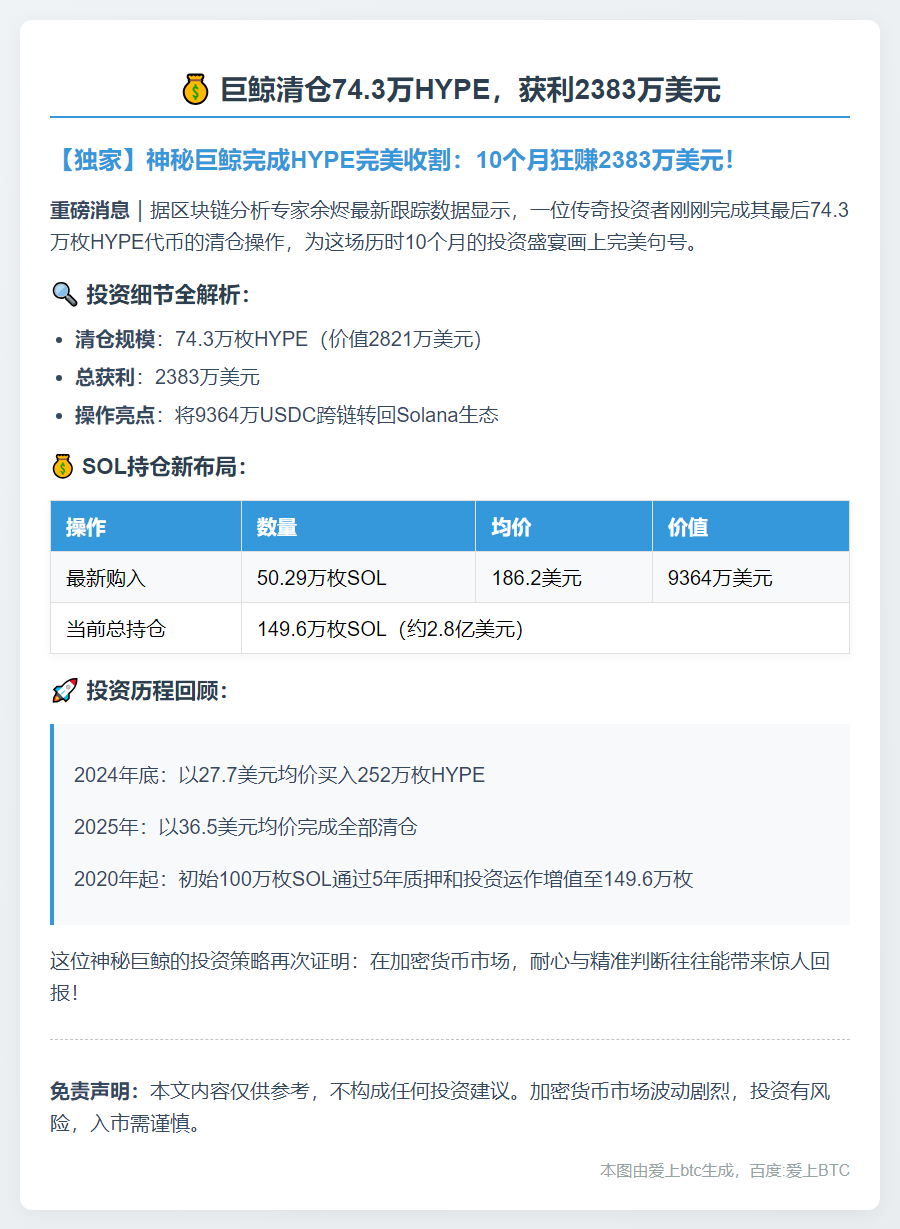The width and height of the screenshot is (900, 1229).
Task: Click the magnifying glass icon beside 投资细节全解析
Action: click(63, 294)
